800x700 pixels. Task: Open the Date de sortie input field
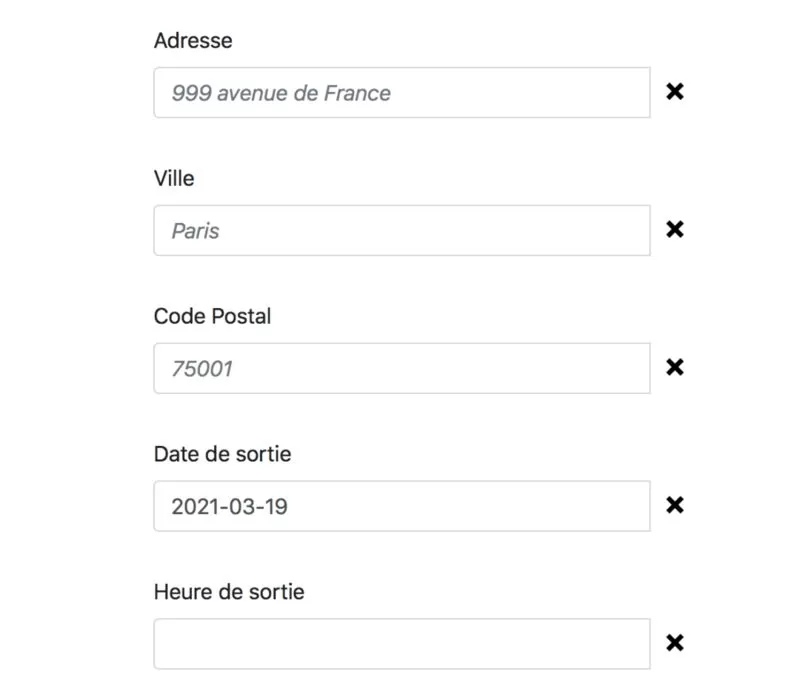pos(402,506)
